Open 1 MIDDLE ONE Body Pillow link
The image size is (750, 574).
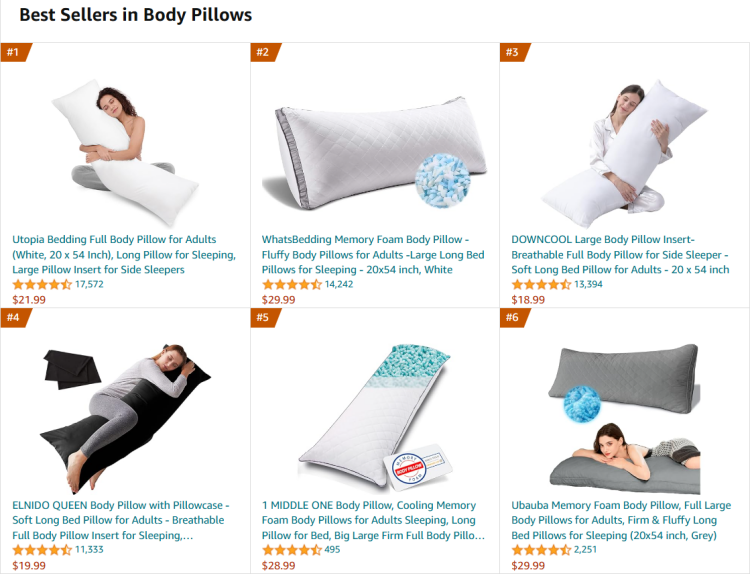[x=373, y=520]
